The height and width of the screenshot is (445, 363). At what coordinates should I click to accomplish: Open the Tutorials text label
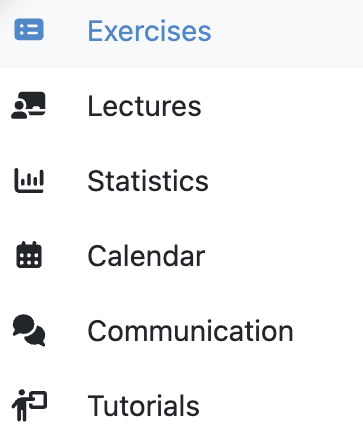pyautogui.click(x=144, y=406)
